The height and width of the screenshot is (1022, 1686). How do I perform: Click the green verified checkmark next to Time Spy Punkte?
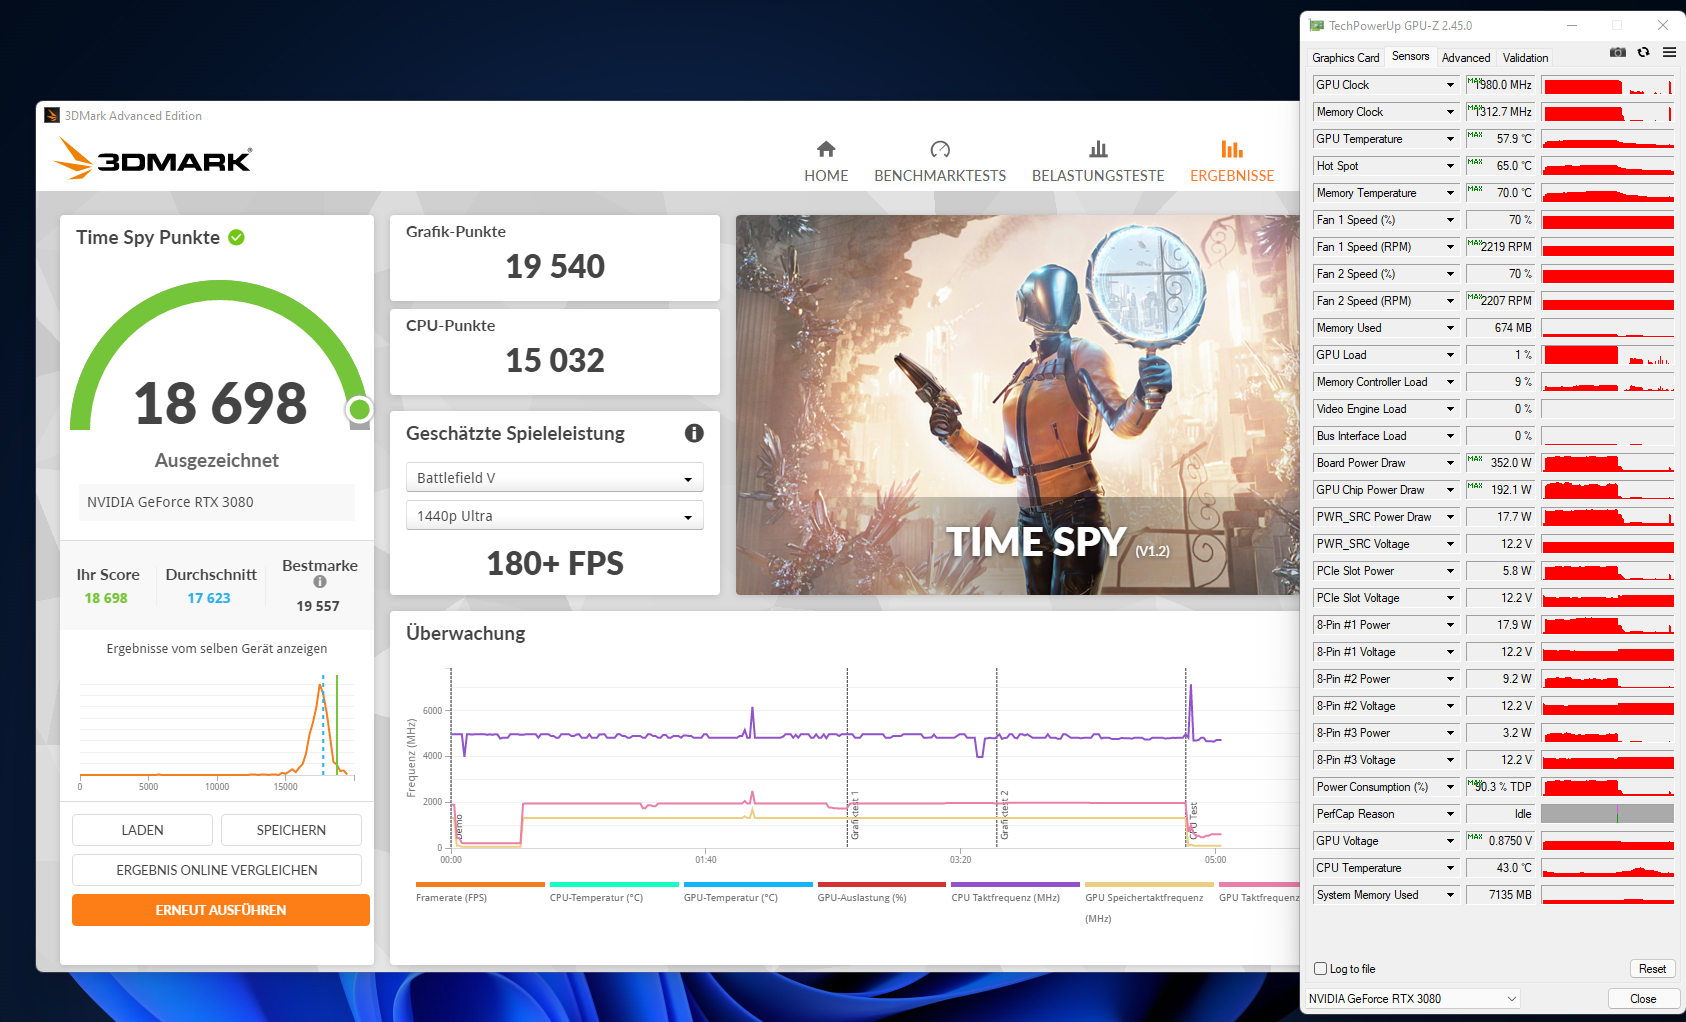(x=236, y=237)
